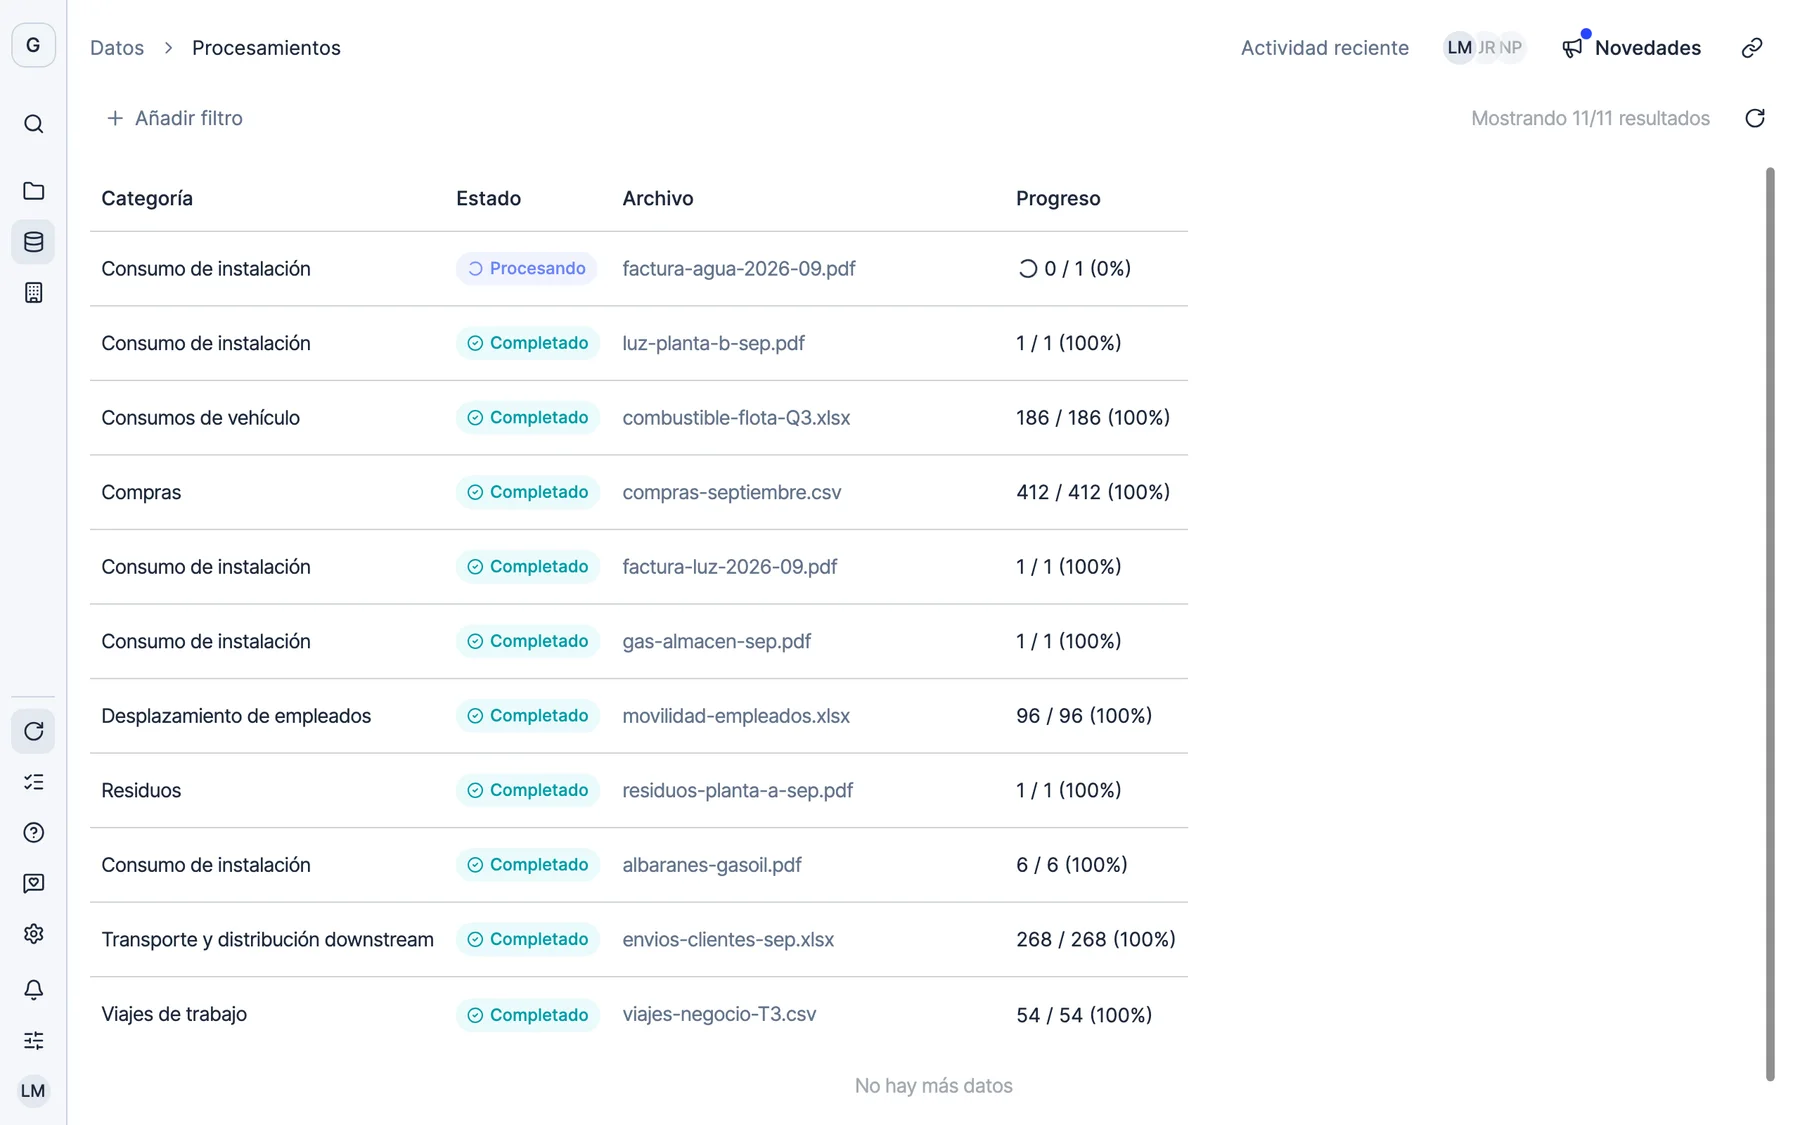Open the feedback chat icon in sidebar
1800x1125 pixels.
coord(33,884)
